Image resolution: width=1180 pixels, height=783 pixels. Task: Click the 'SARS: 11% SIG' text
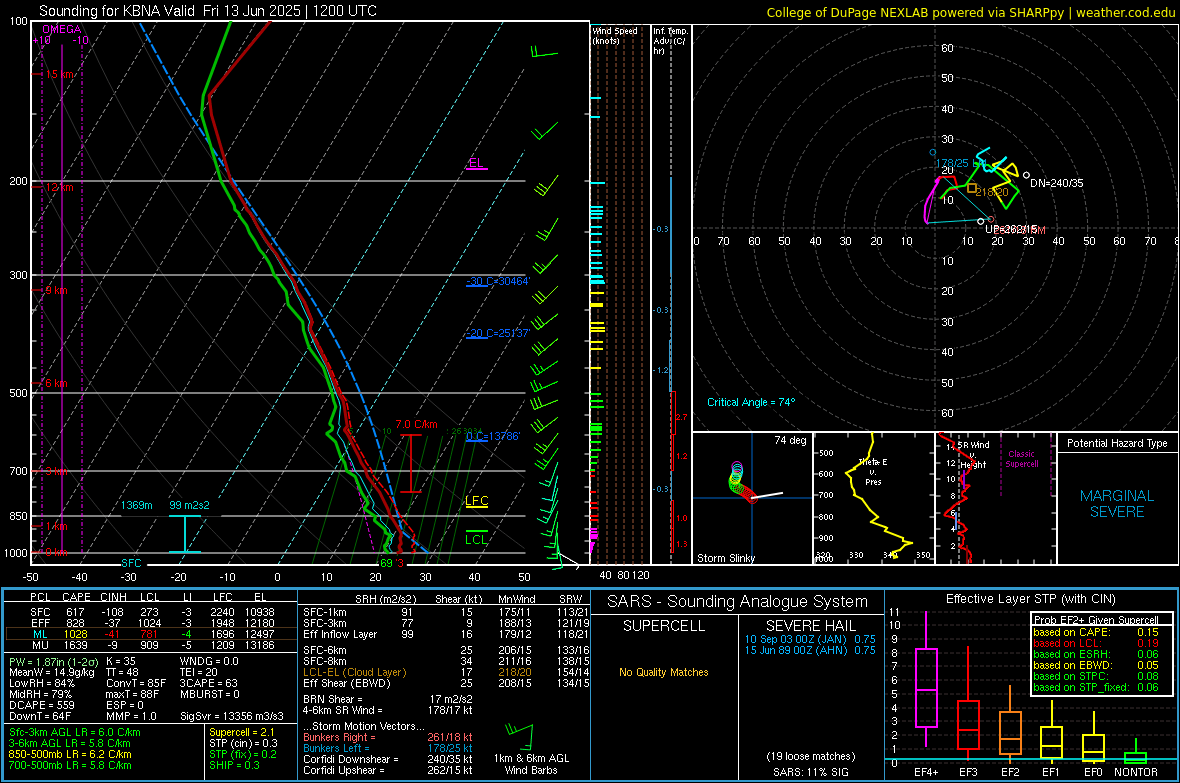[810, 772]
